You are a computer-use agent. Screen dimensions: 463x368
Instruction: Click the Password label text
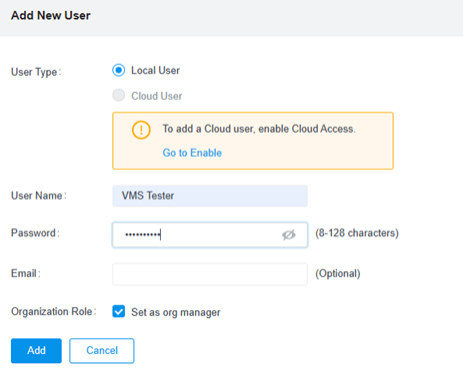tap(35, 233)
